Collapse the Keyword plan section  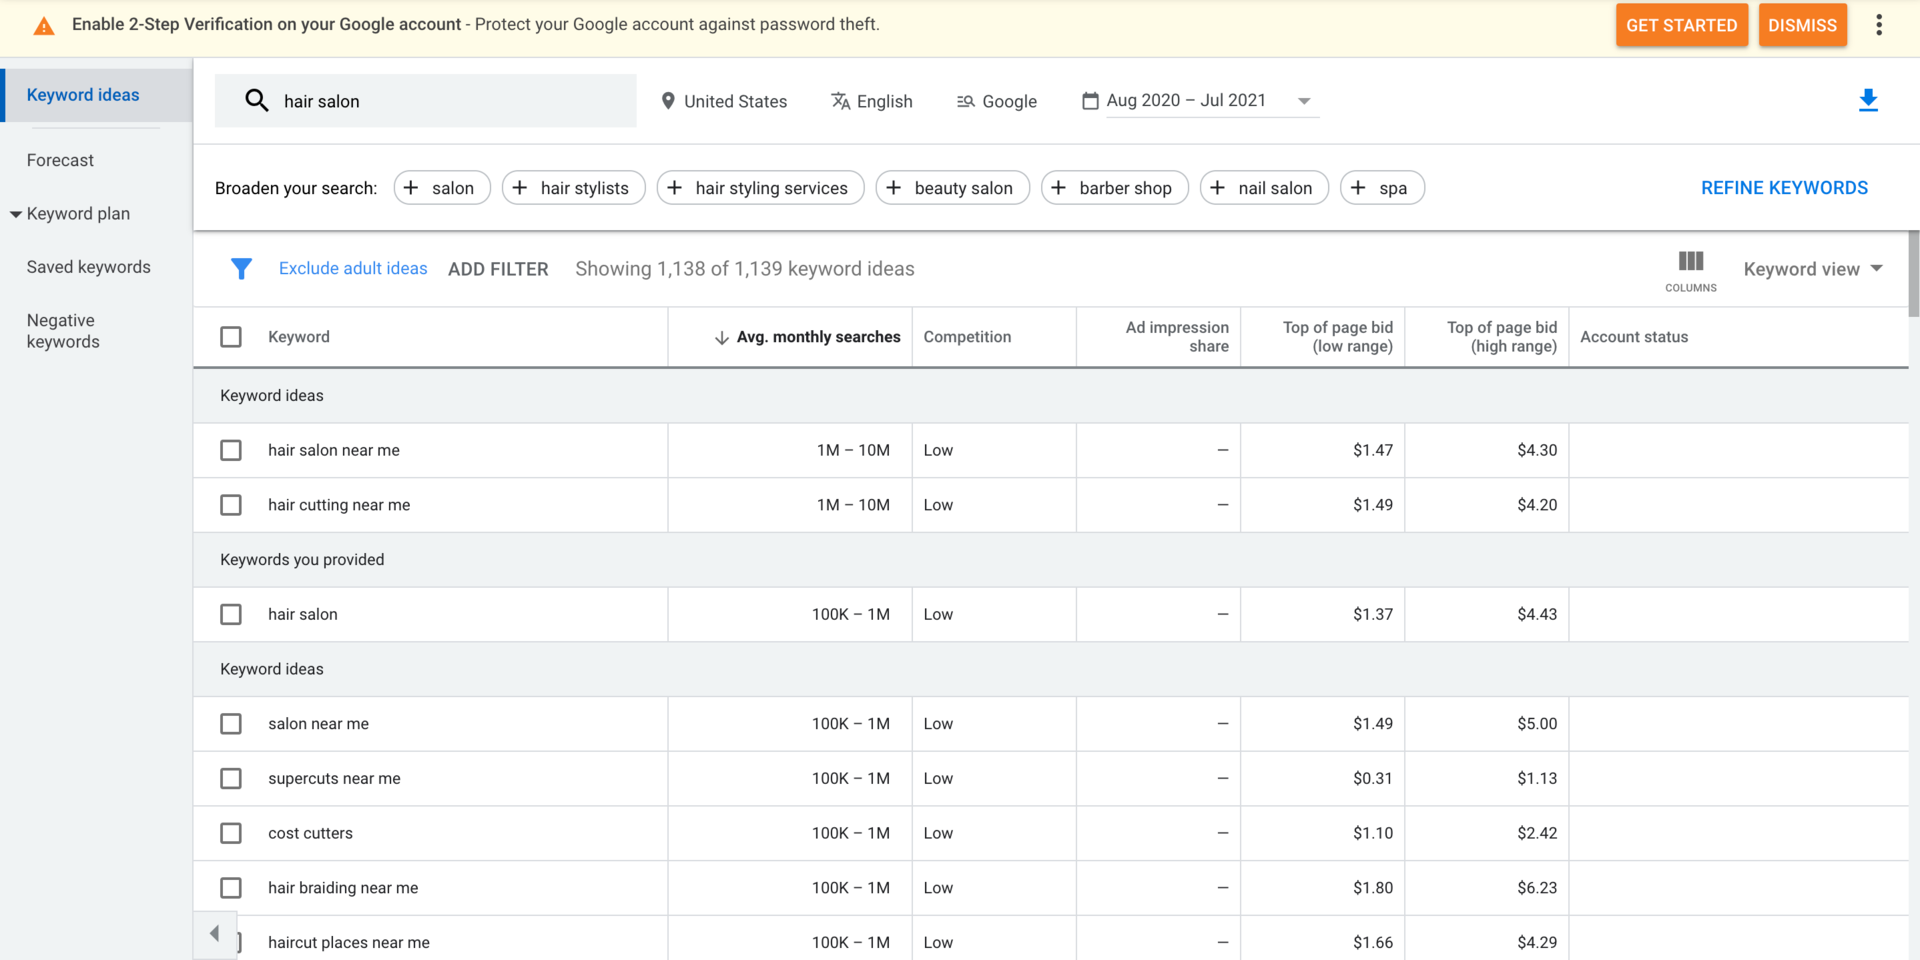(x=15, y=213)
